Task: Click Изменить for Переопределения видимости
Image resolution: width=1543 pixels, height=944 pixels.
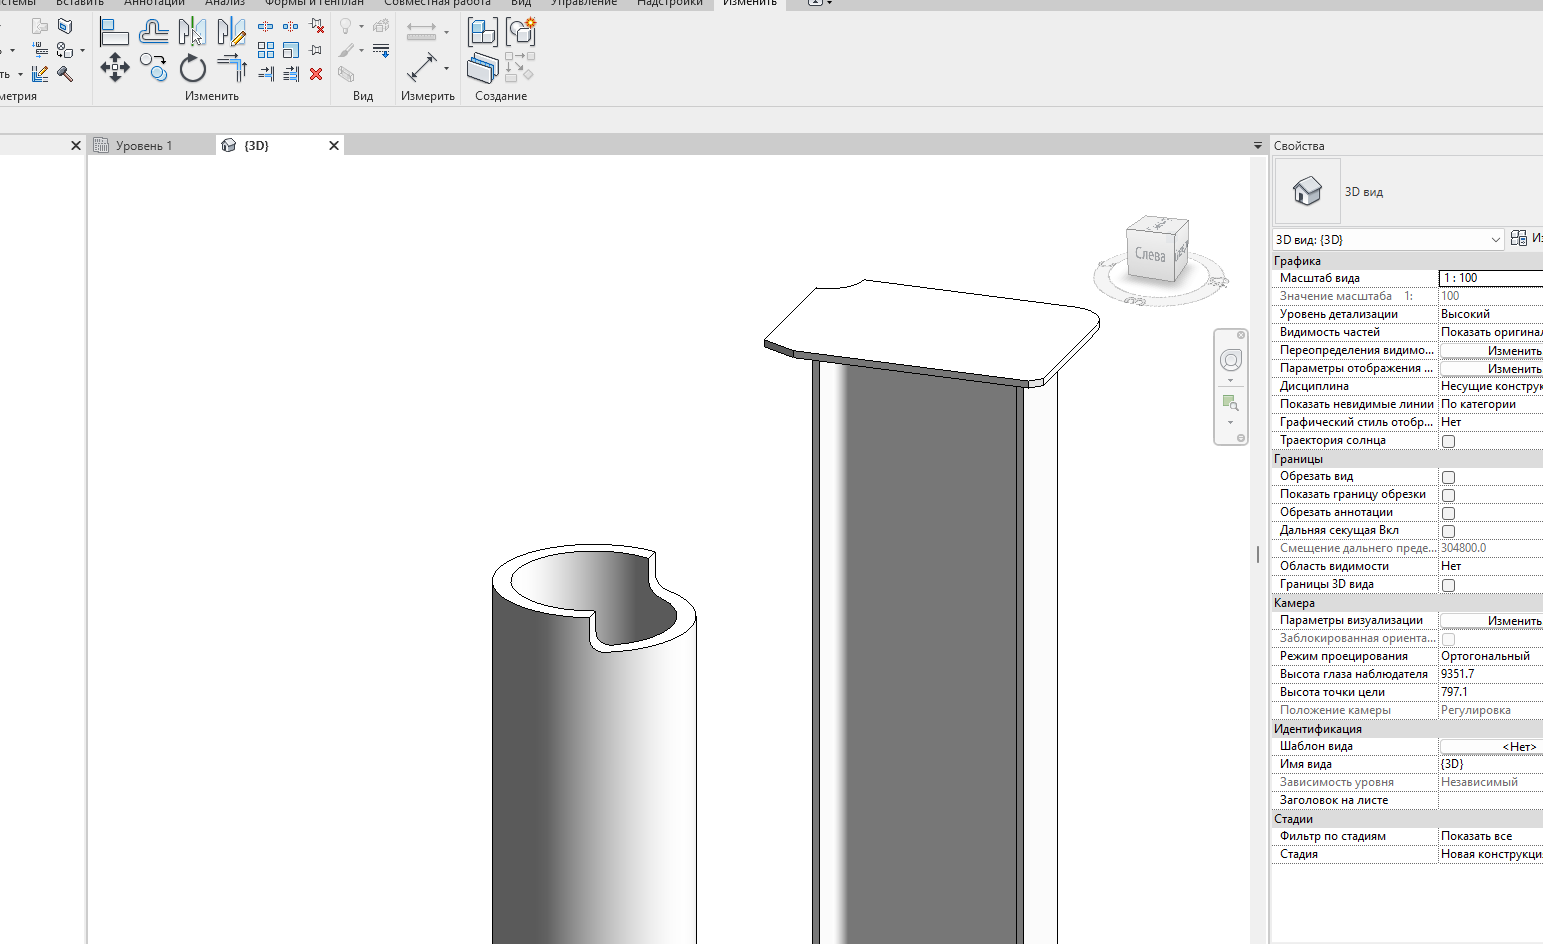Action: tap(1492, 351)
